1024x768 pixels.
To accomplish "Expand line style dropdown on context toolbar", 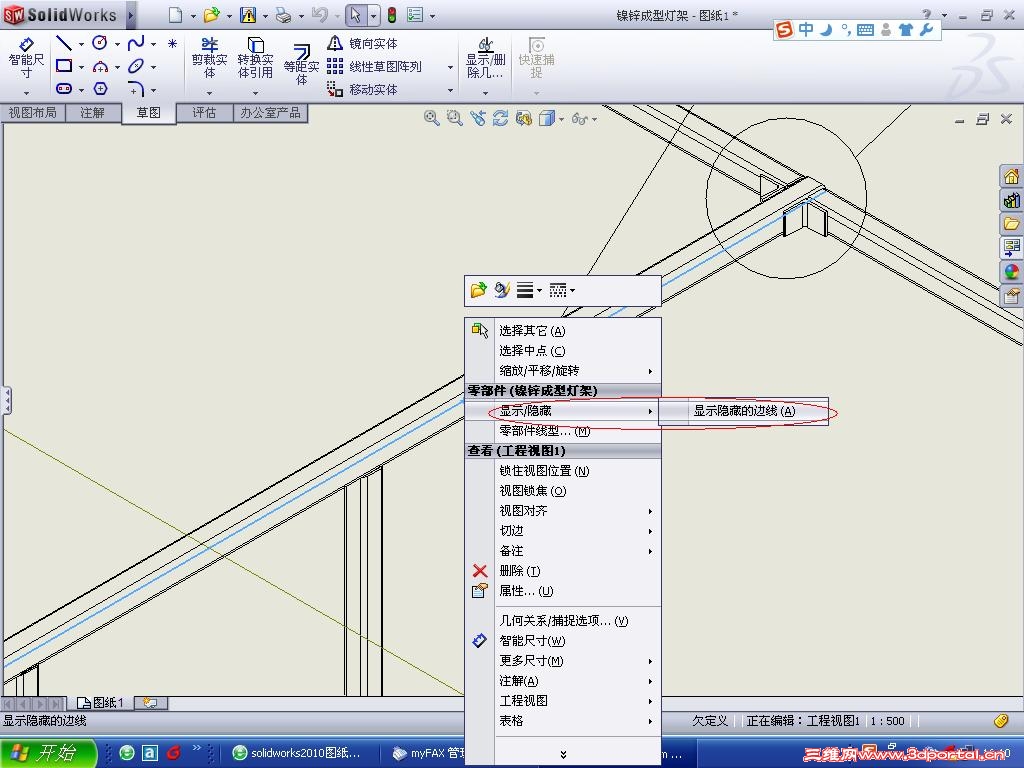I will (573, 290).
